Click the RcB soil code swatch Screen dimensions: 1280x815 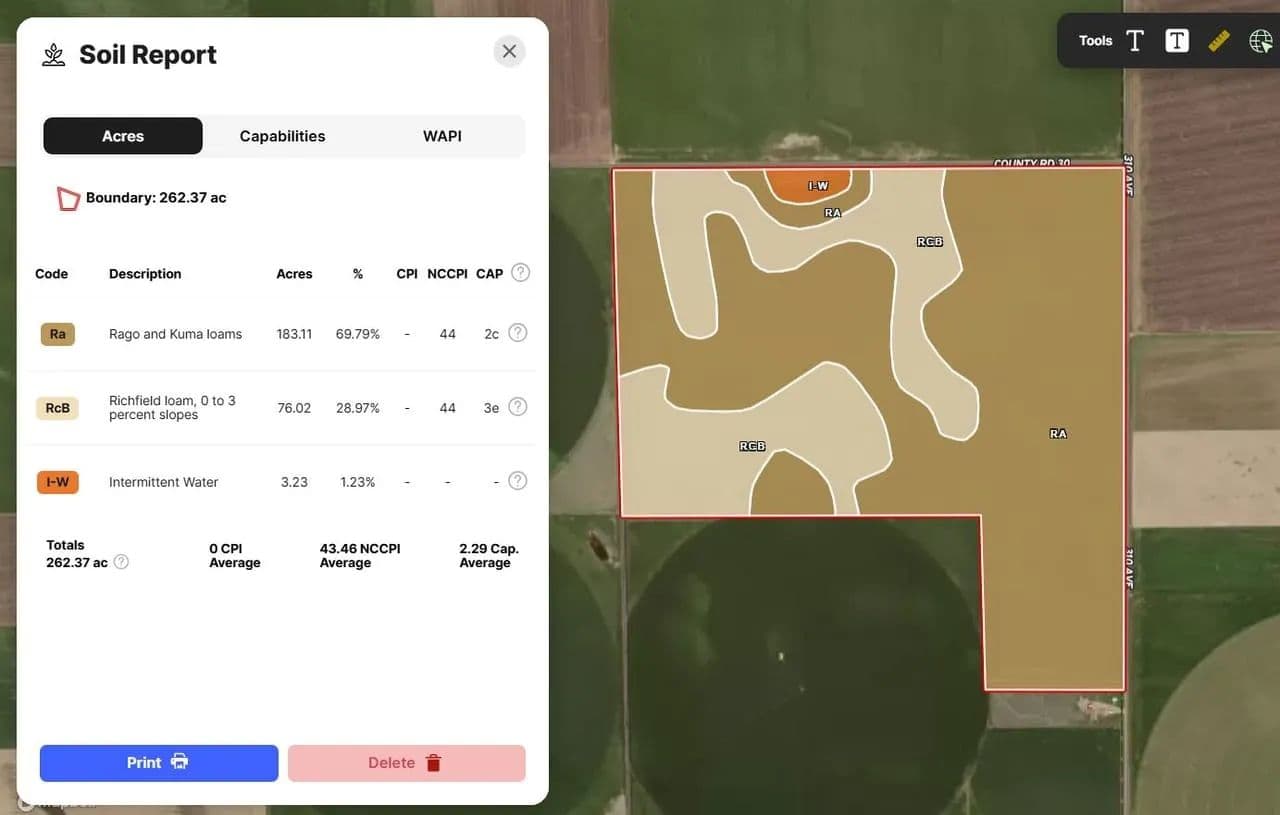point(58,408)
